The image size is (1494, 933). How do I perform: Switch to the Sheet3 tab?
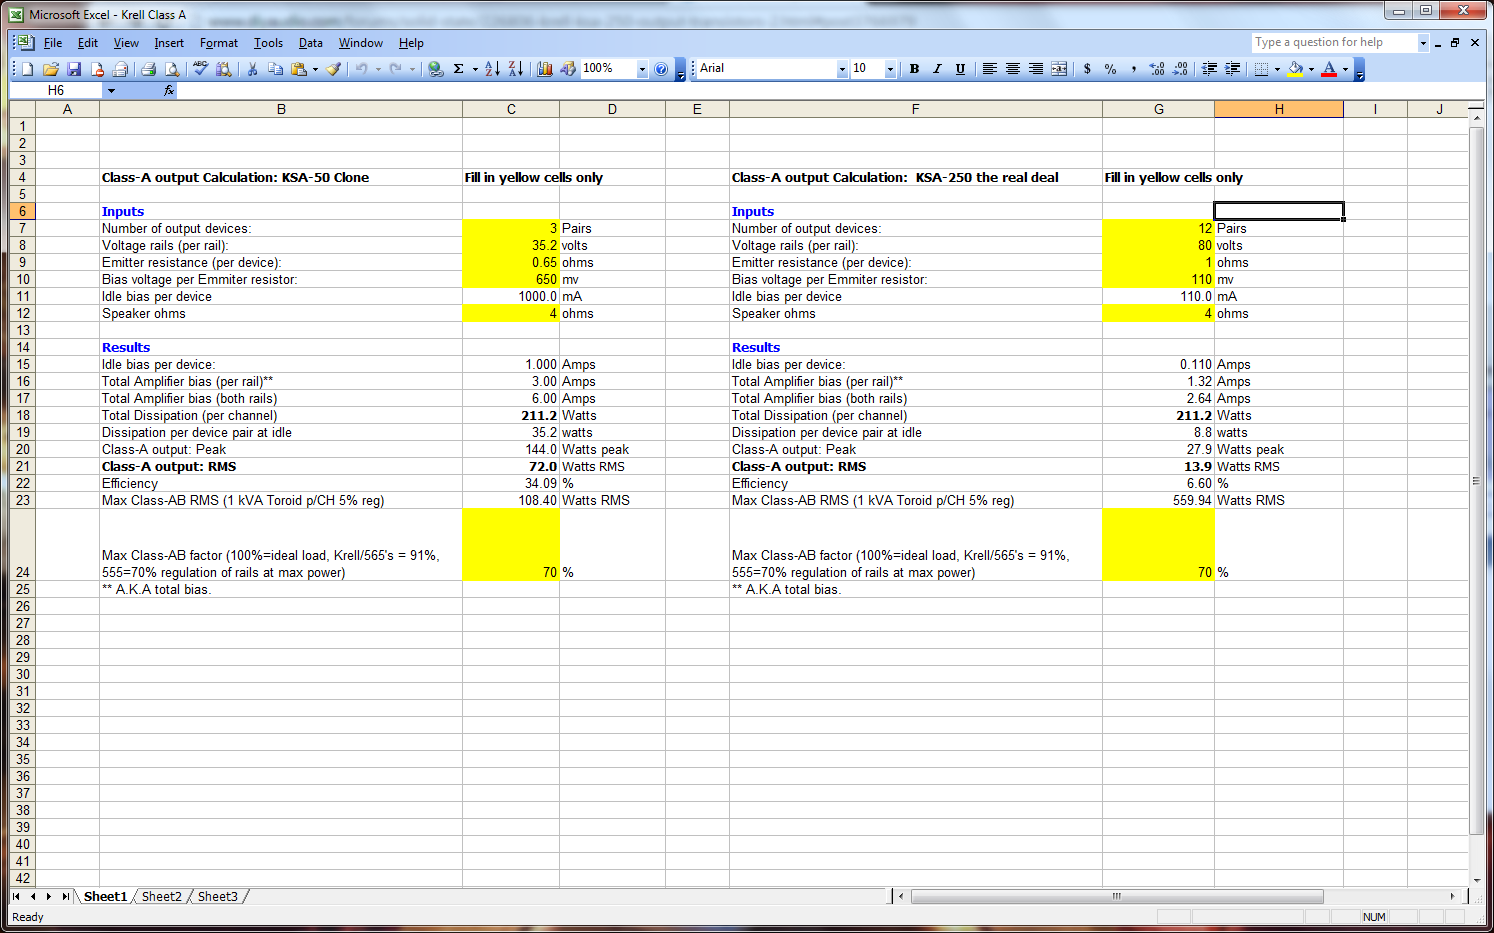pyautogui.click(x=218, y=897)
